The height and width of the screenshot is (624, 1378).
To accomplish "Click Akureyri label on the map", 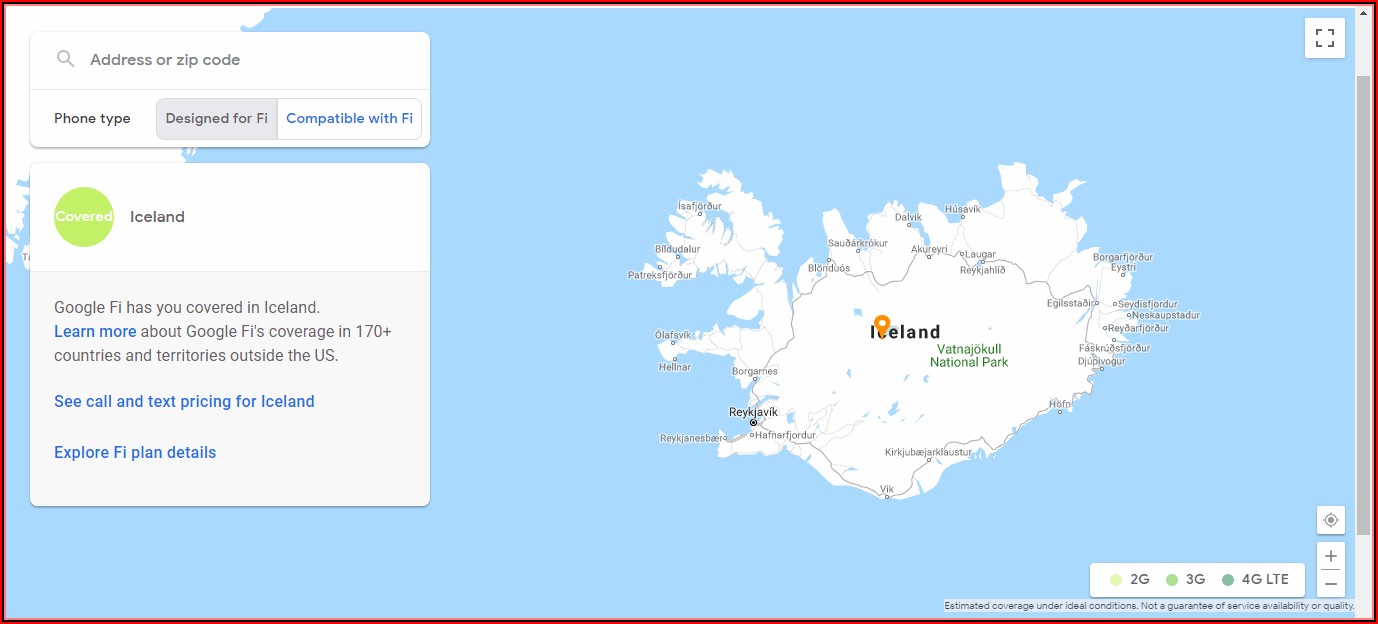I will 929,249.
